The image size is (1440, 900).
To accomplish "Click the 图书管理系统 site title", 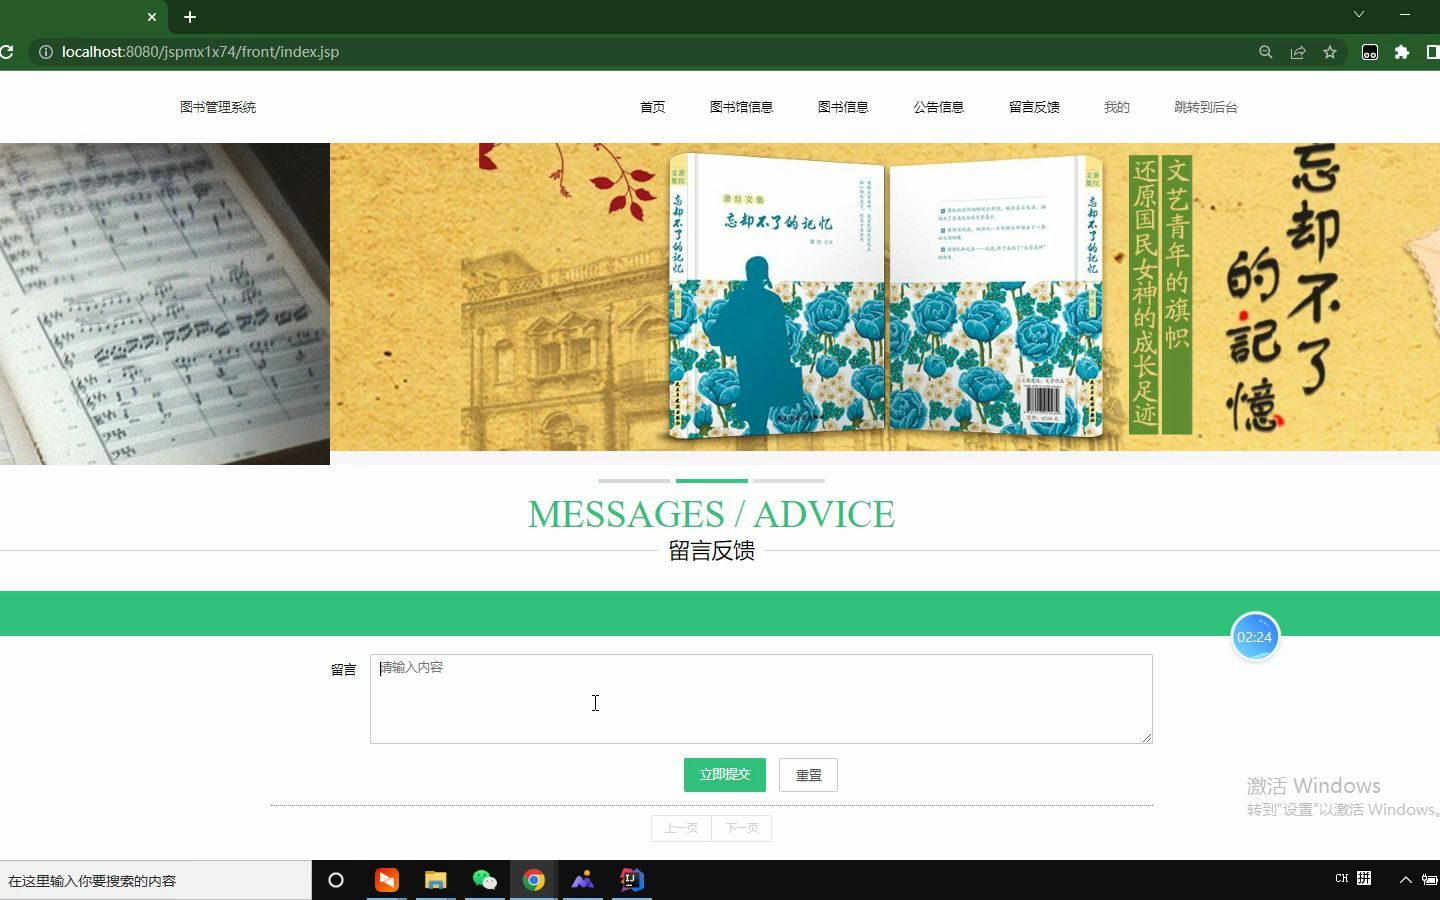I will tap(218, 107).
